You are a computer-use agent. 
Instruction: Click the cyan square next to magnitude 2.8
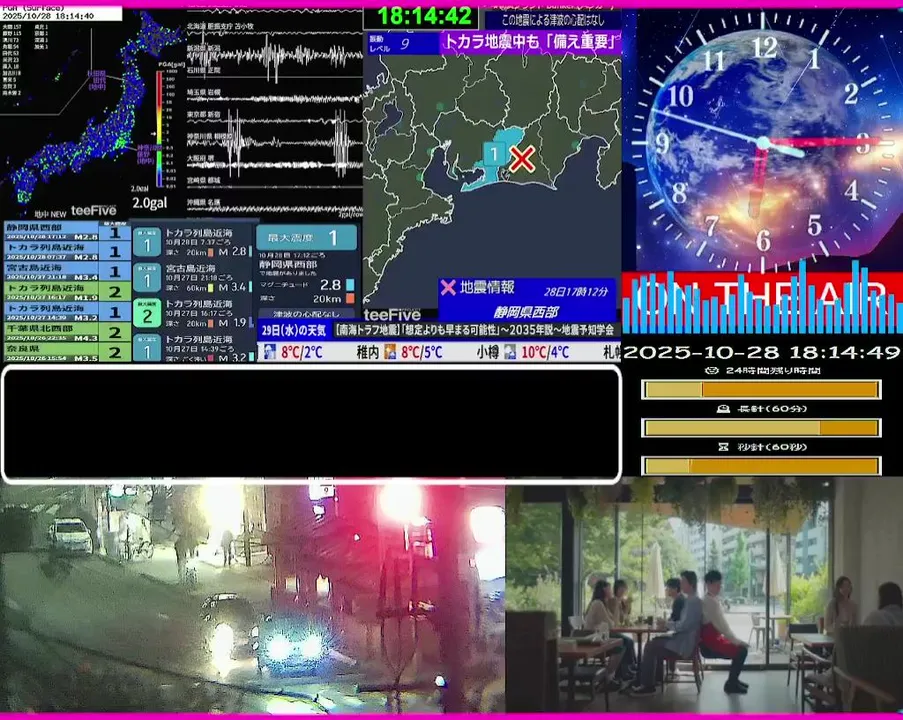pyautogui.click(x=350, y=285)
